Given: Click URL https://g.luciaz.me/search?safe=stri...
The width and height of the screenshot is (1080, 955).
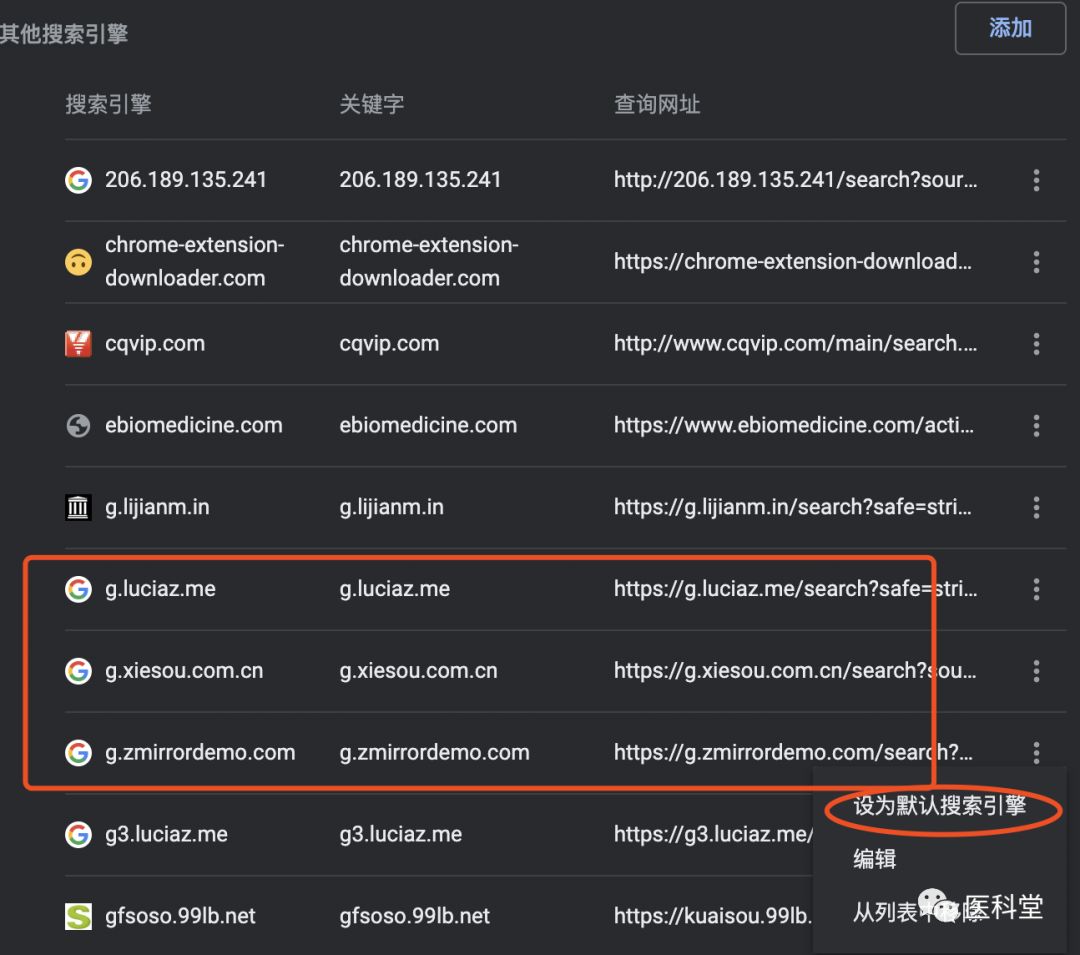Looking at the screenshot, I should click(x=796, y=589).
